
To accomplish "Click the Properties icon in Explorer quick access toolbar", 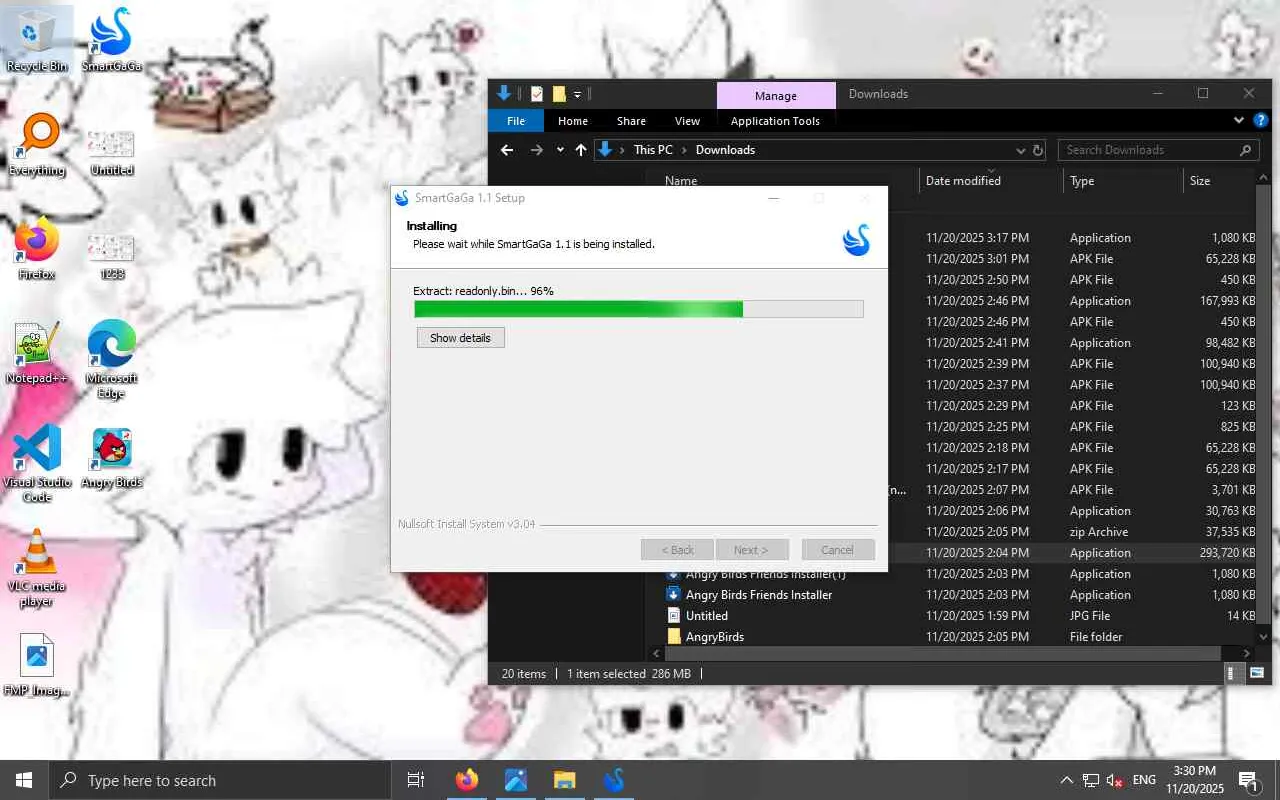I will point(537,94).
